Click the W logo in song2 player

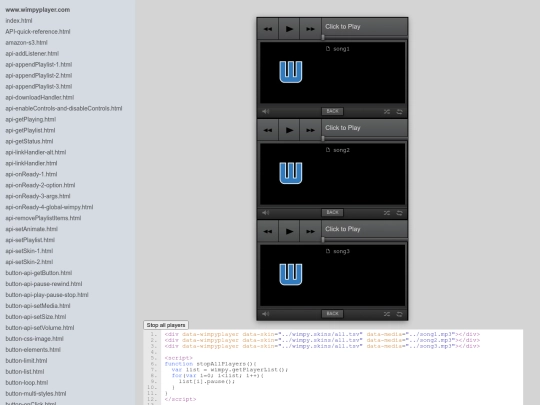(x=291, y=173)
